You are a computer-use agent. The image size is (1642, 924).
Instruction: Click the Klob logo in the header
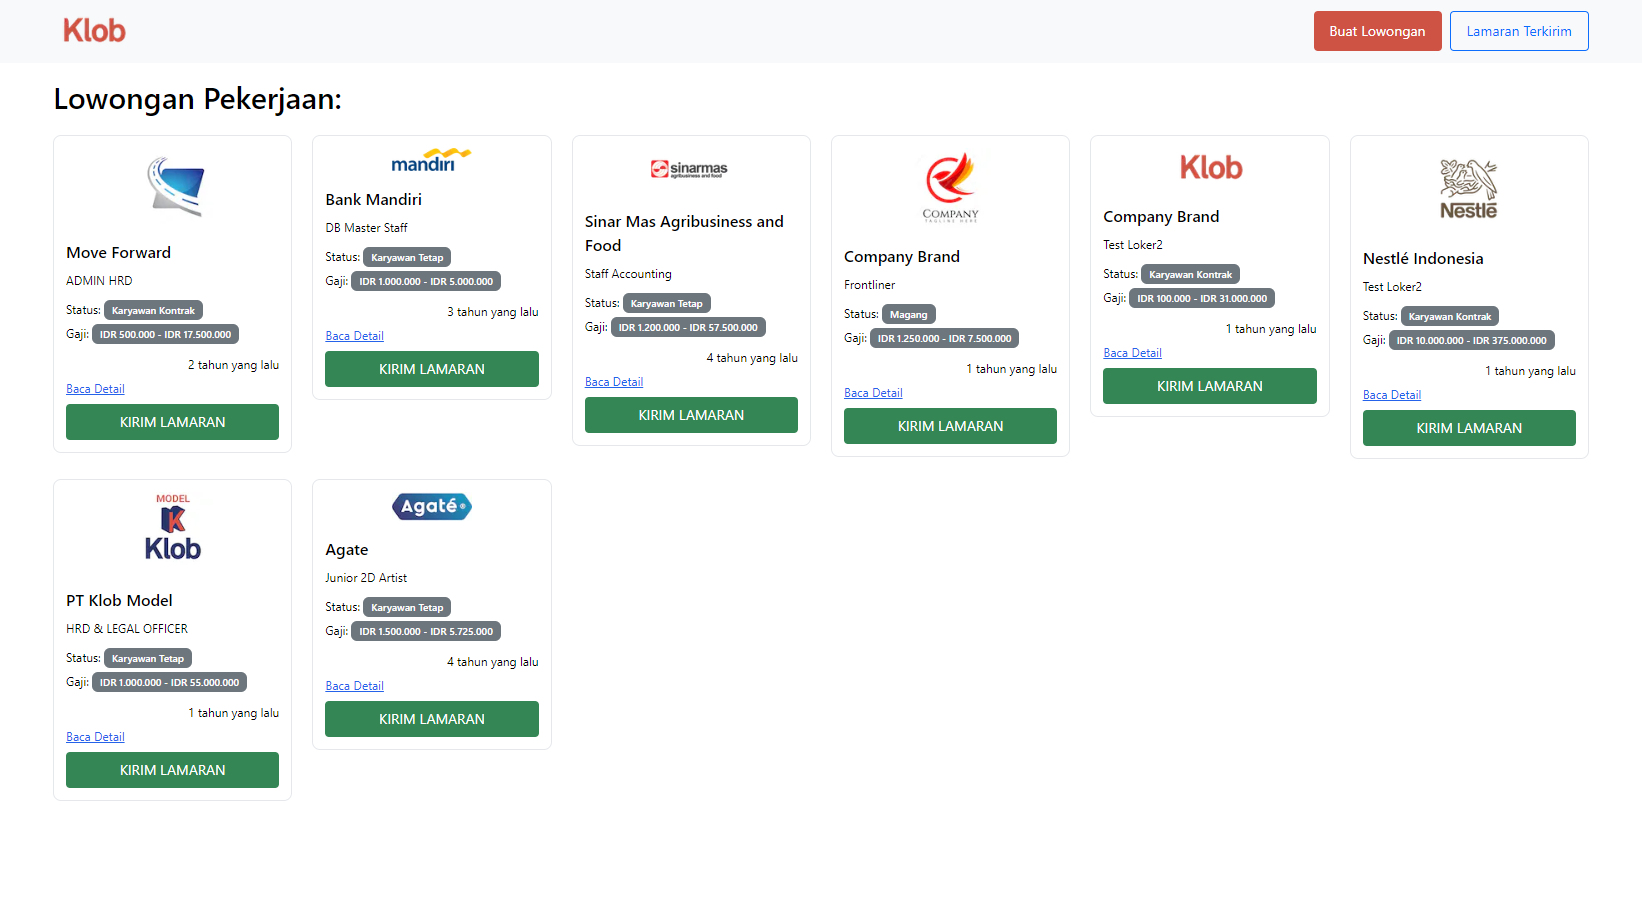tap(95, 31)
